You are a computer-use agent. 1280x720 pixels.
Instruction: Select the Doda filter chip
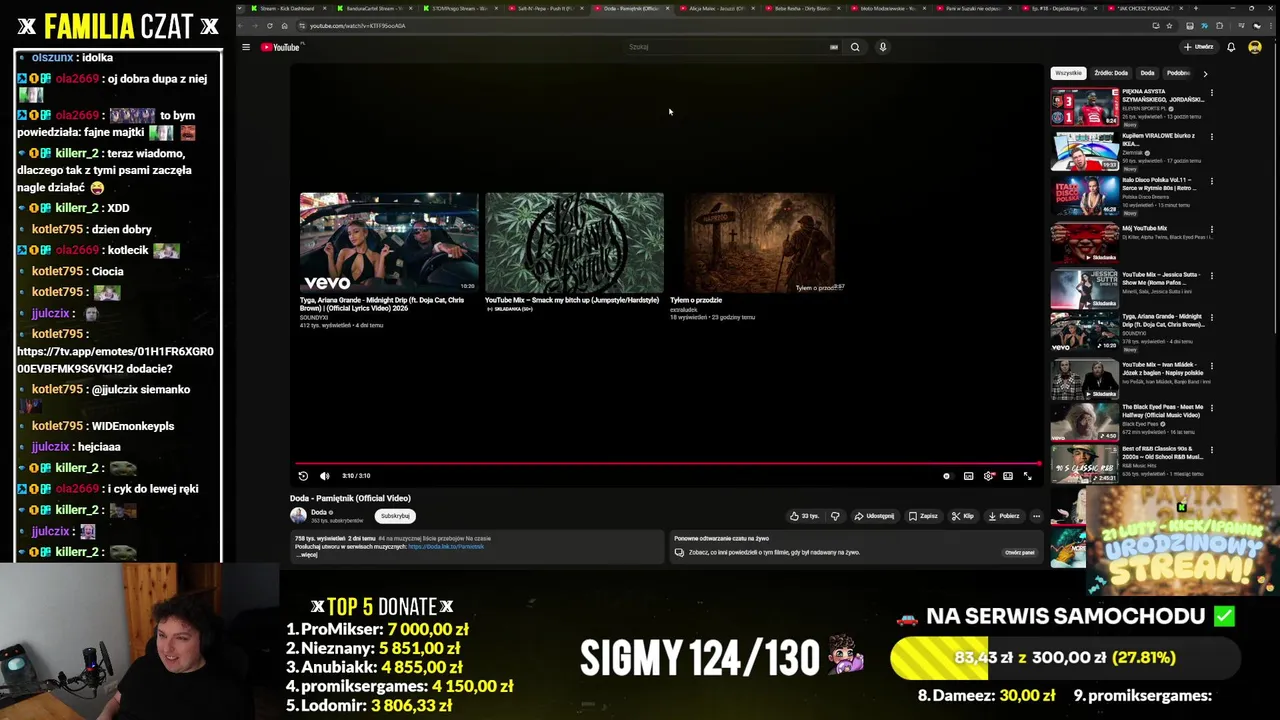[1147, 73]
